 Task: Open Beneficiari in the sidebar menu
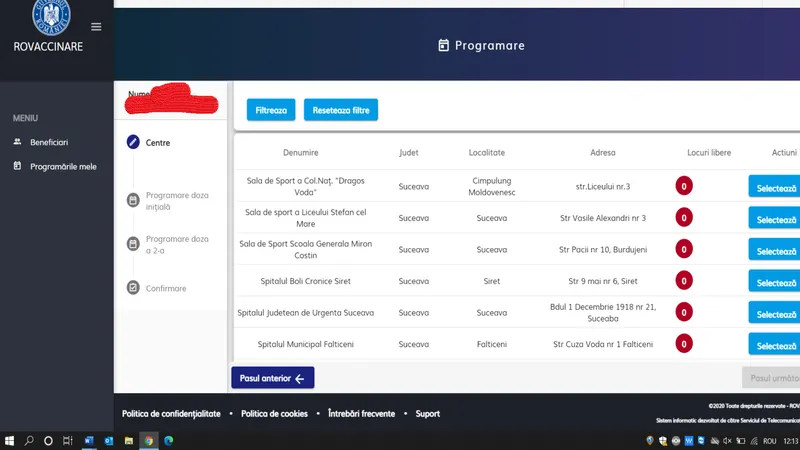click(49, 142)
